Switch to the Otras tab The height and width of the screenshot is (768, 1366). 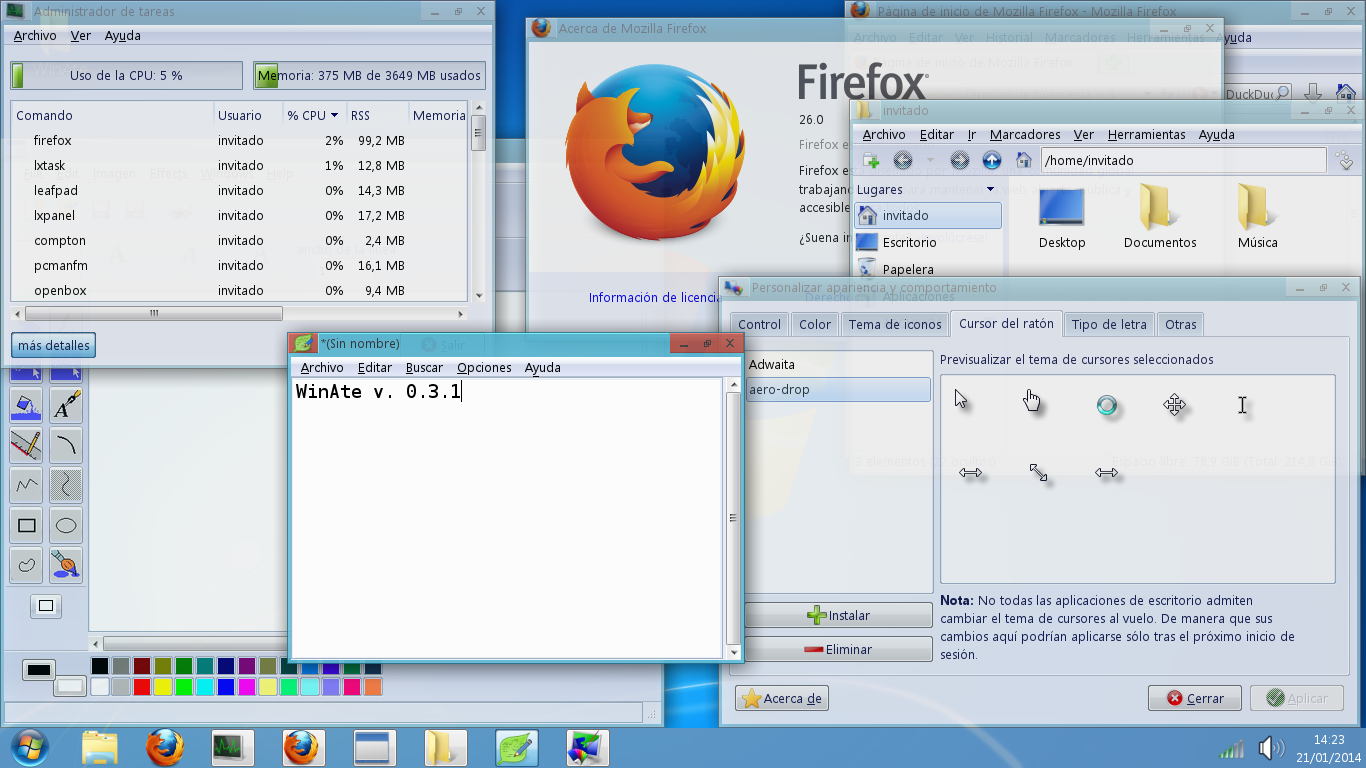pyautogui.click(x=1180, y=324)
